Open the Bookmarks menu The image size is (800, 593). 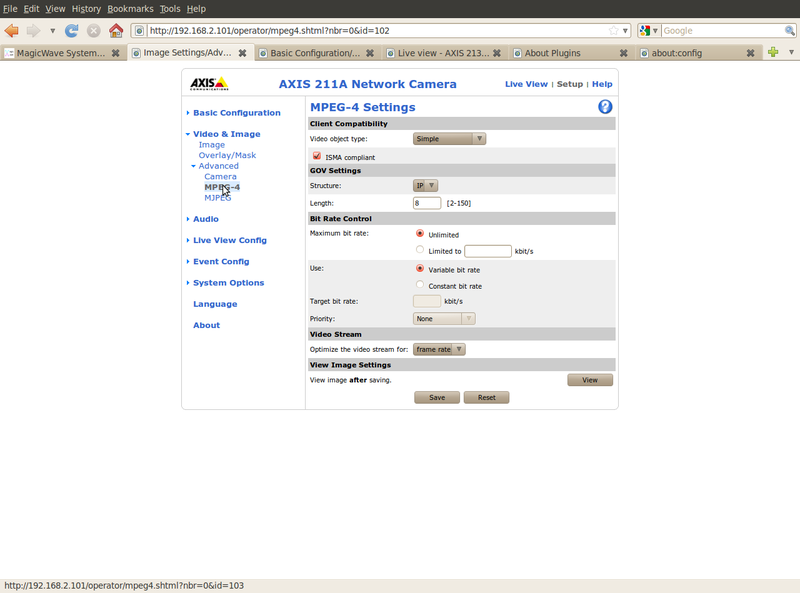(x=130, y=9)
